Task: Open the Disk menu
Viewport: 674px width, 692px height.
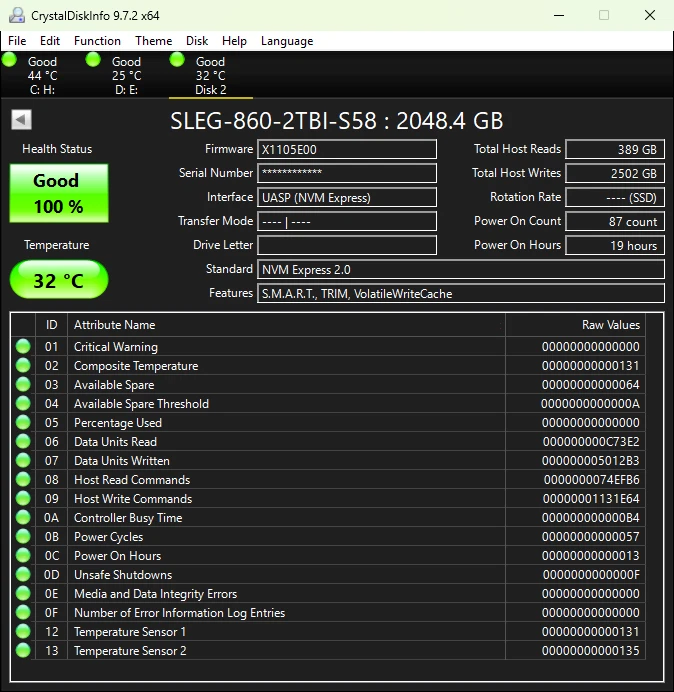Action: [197, 41]
